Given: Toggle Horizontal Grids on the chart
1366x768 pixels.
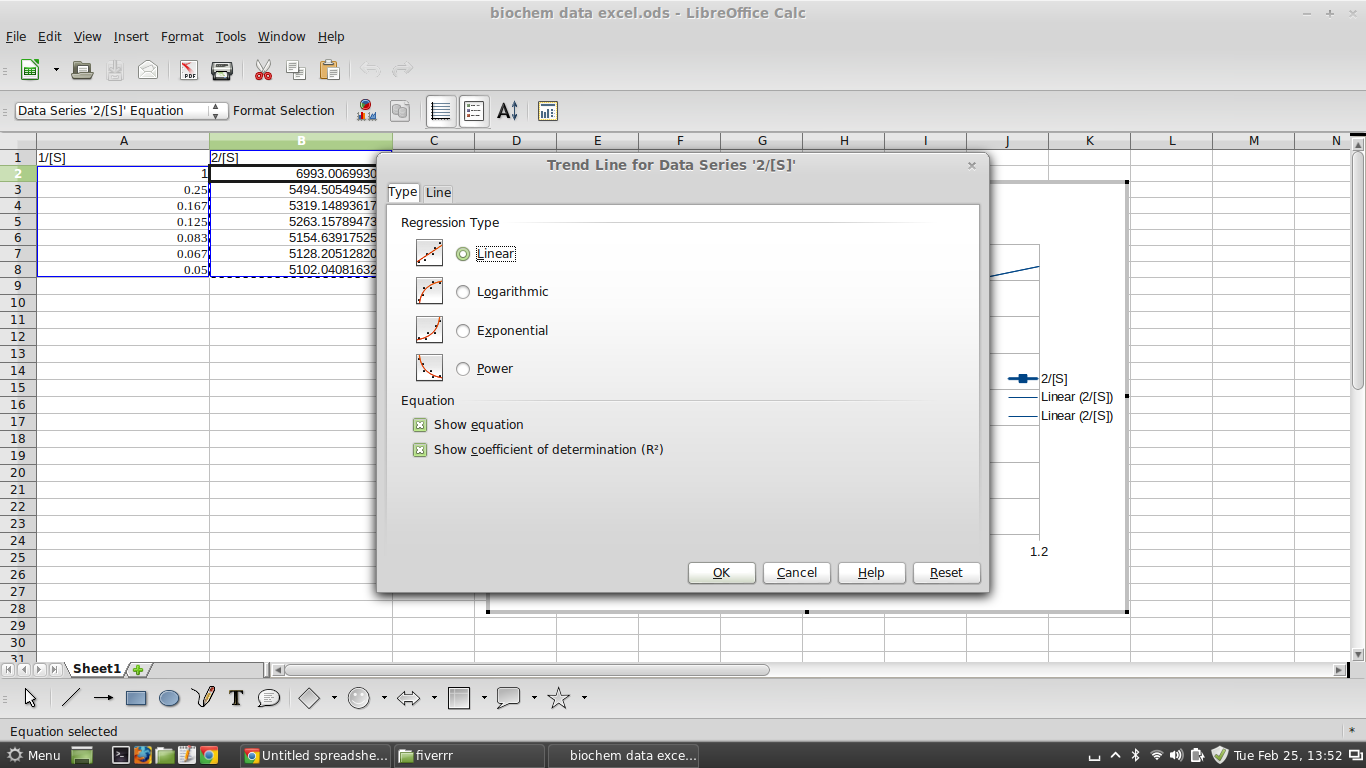Looking at the screenshot, I should click(x=438, y=111).
